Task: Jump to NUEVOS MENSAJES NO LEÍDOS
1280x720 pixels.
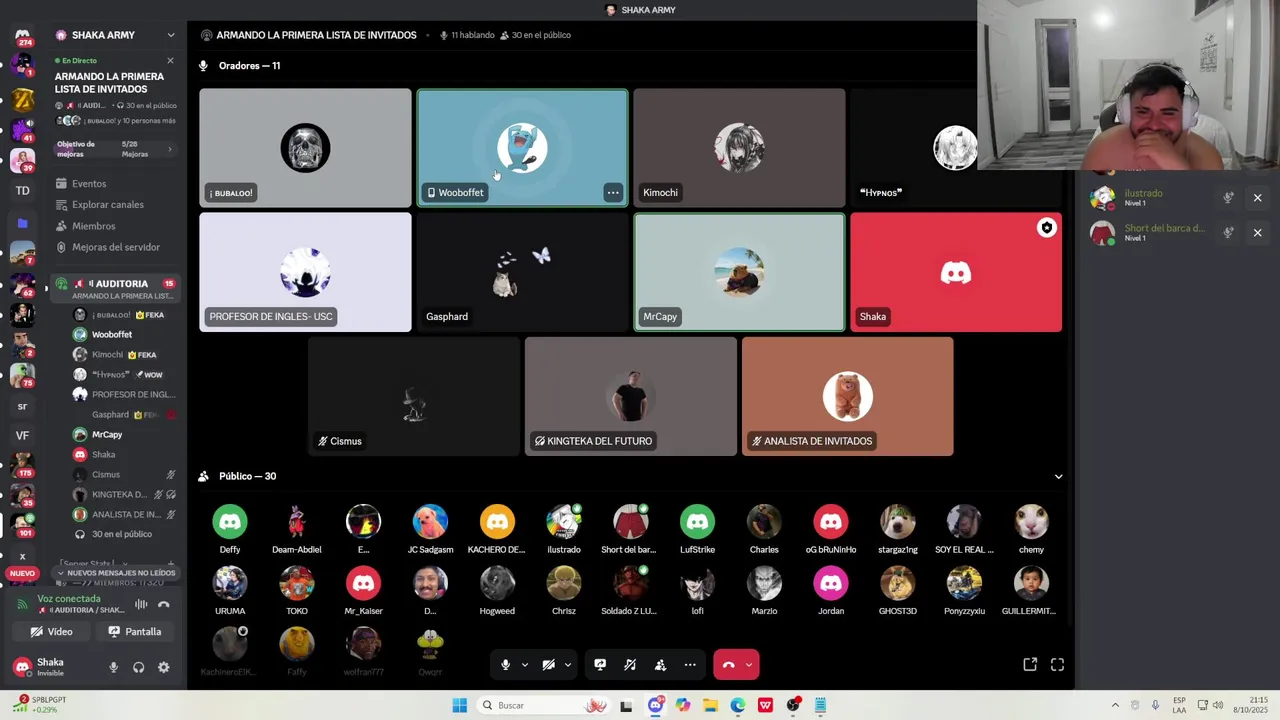Action: click(x=116, y=573)
